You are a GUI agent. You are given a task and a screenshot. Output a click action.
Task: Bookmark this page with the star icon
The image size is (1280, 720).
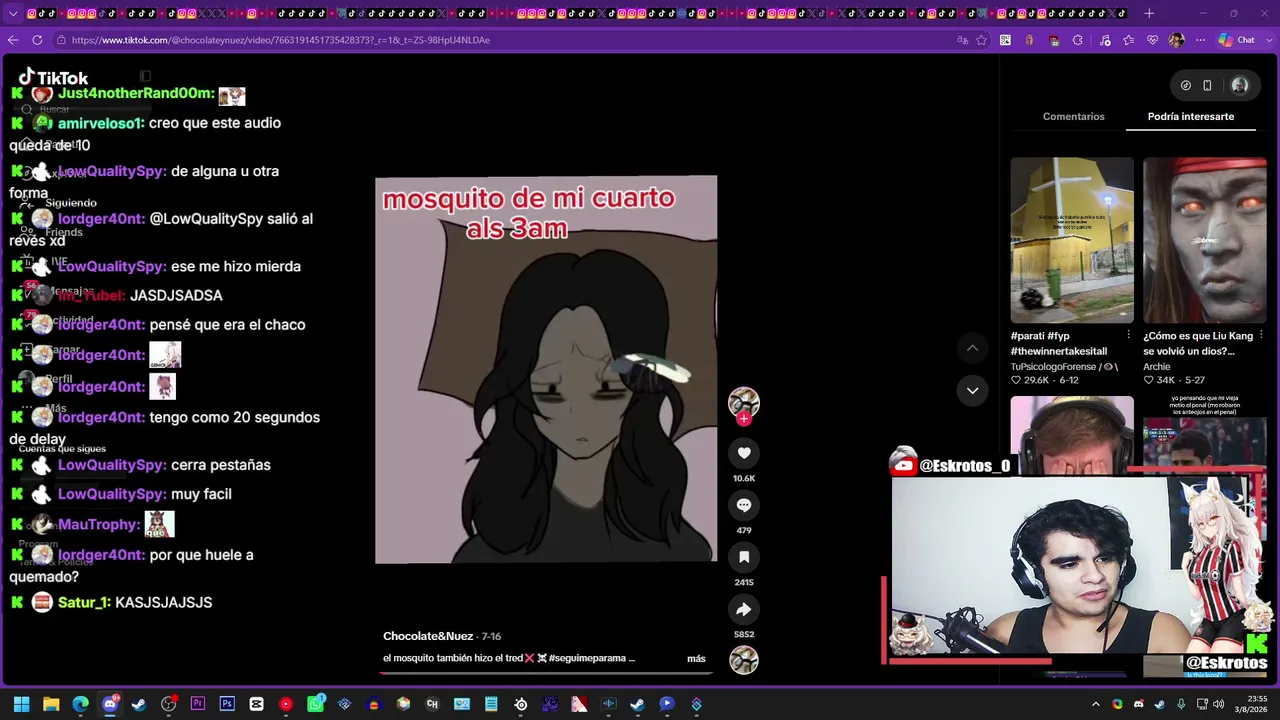981,40
